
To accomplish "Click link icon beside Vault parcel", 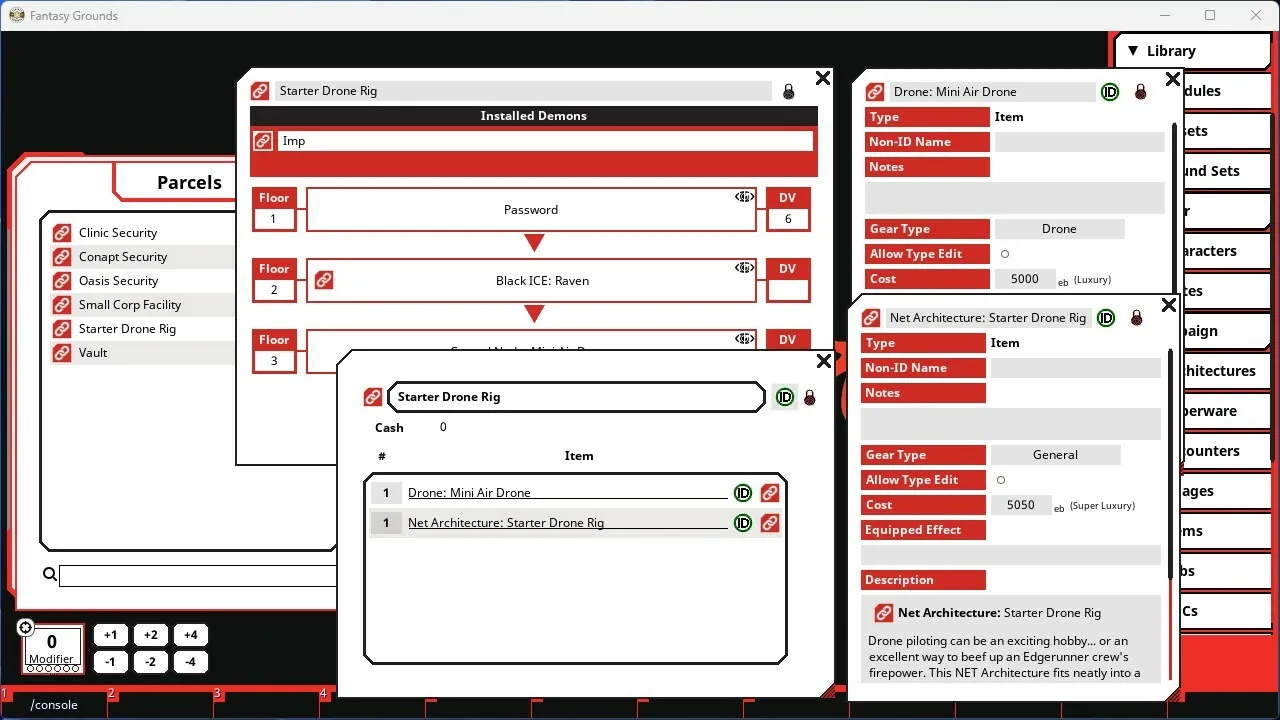I will (62, 353).
